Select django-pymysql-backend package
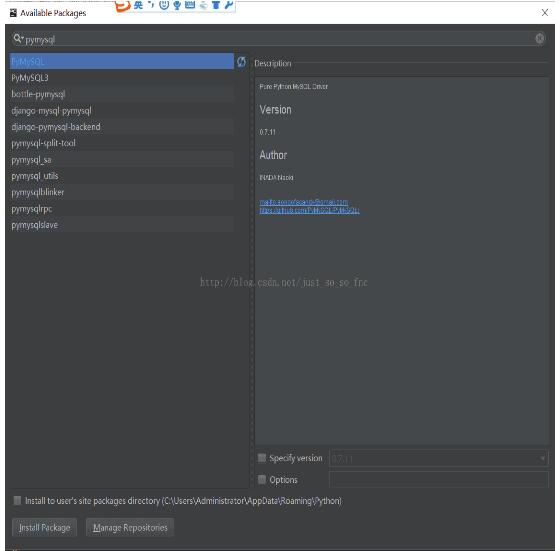The height and width of the screenshot is (551, 560). (x=122, y=127)
